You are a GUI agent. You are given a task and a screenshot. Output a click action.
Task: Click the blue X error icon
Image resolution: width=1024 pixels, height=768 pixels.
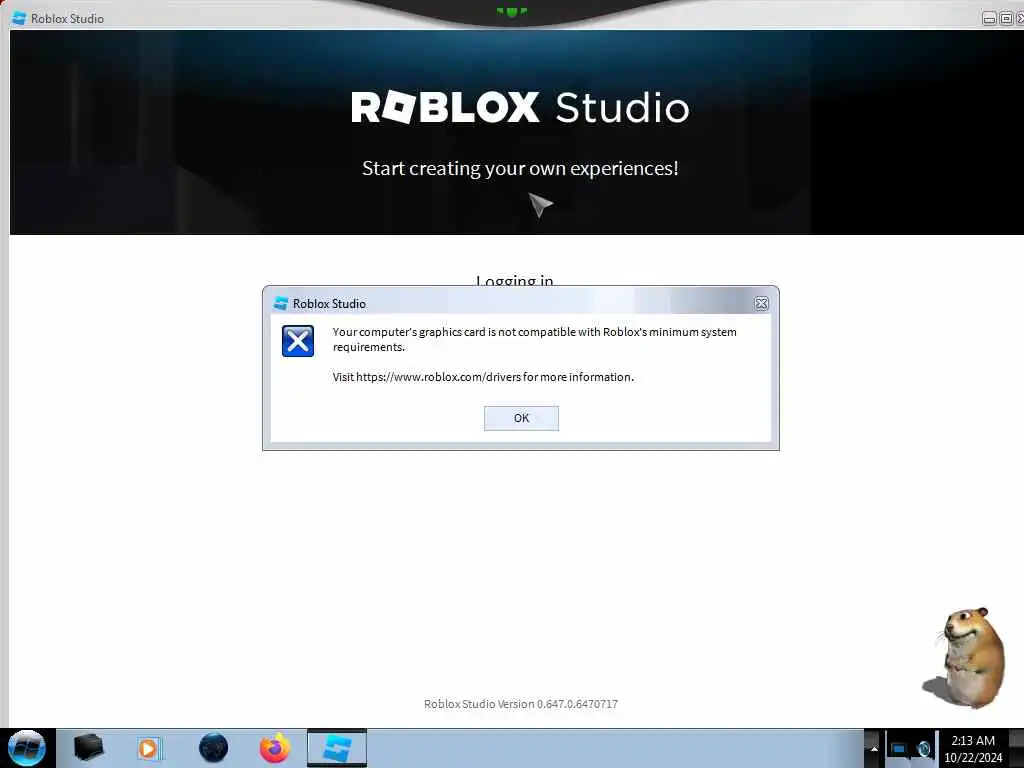click(x=298, y=341)
